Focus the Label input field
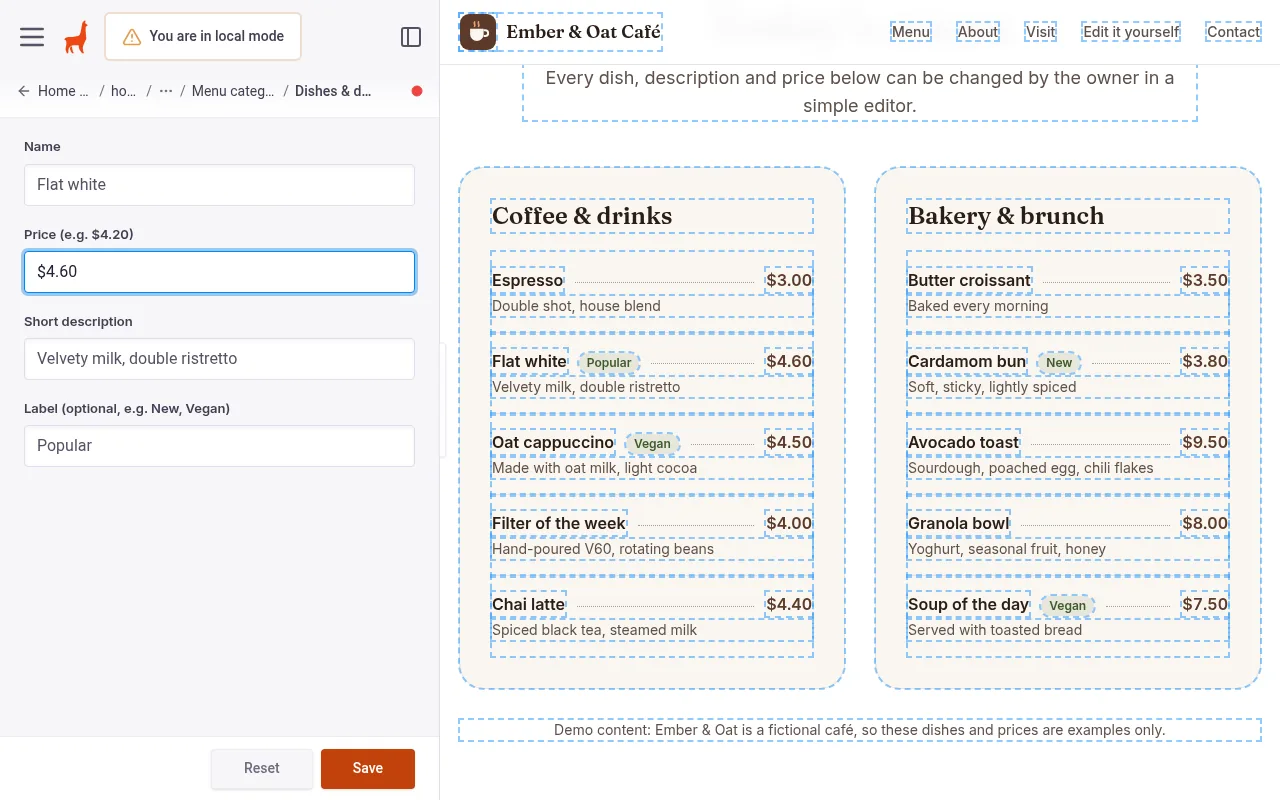Screen dimensions: 1280x800 coord(219,446)
